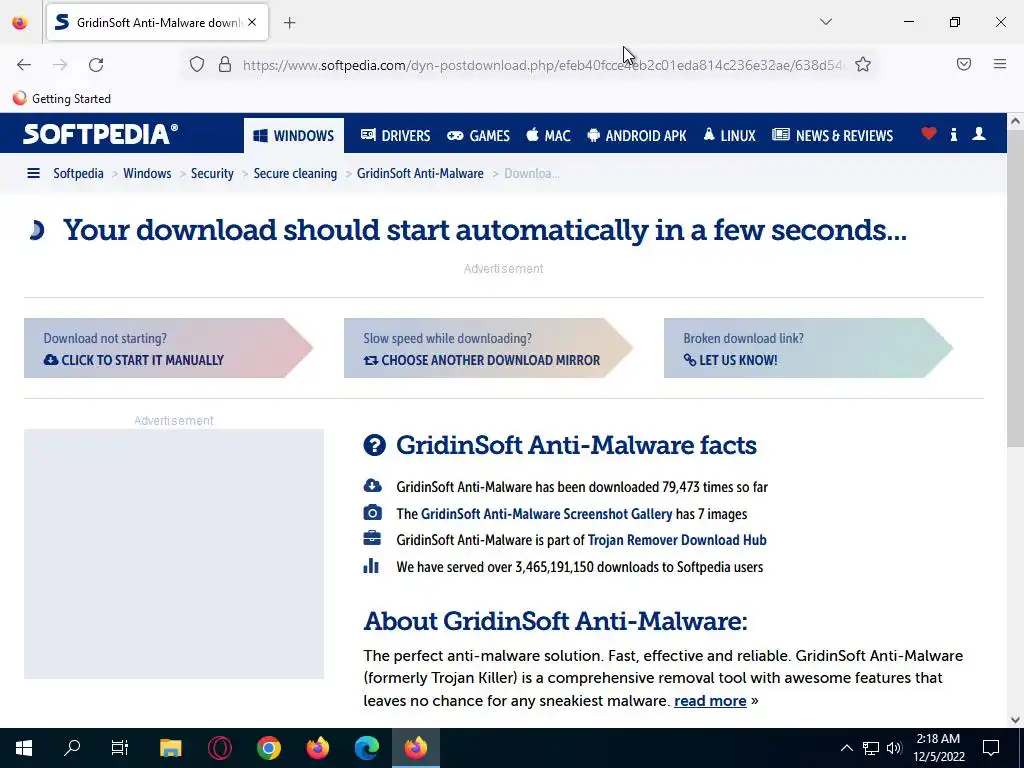Switch to Android APK section

pos(637,136)
